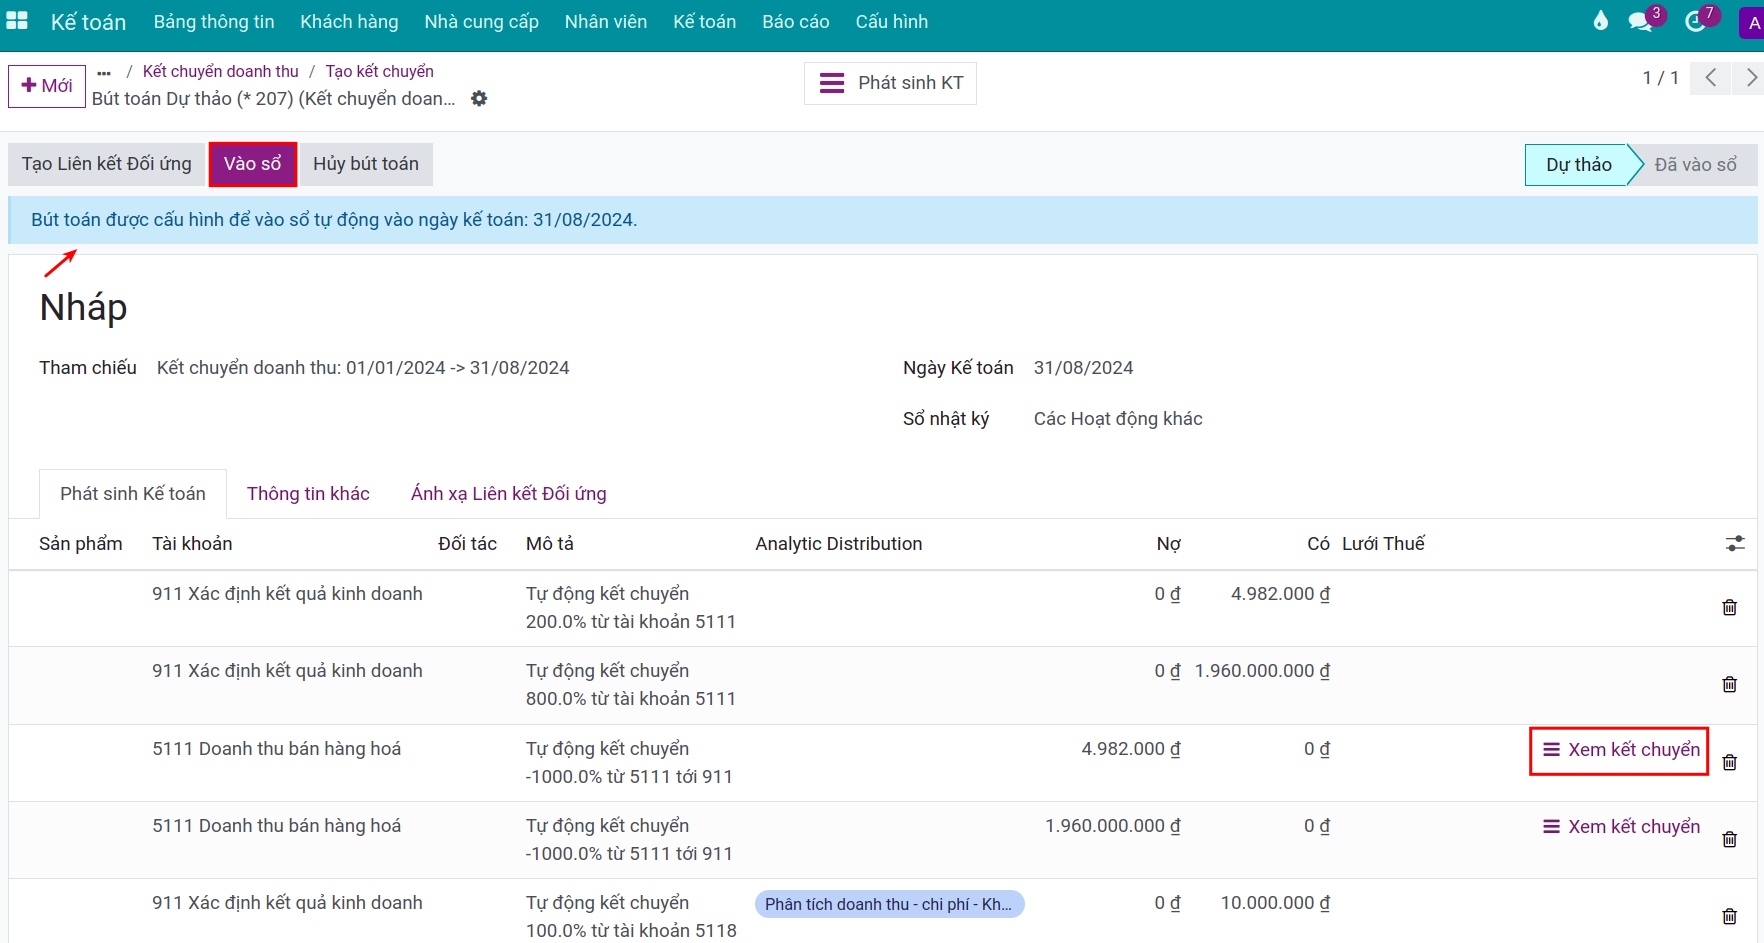
Task: Click Hủy bút toán button
Action: click(366, 164)
